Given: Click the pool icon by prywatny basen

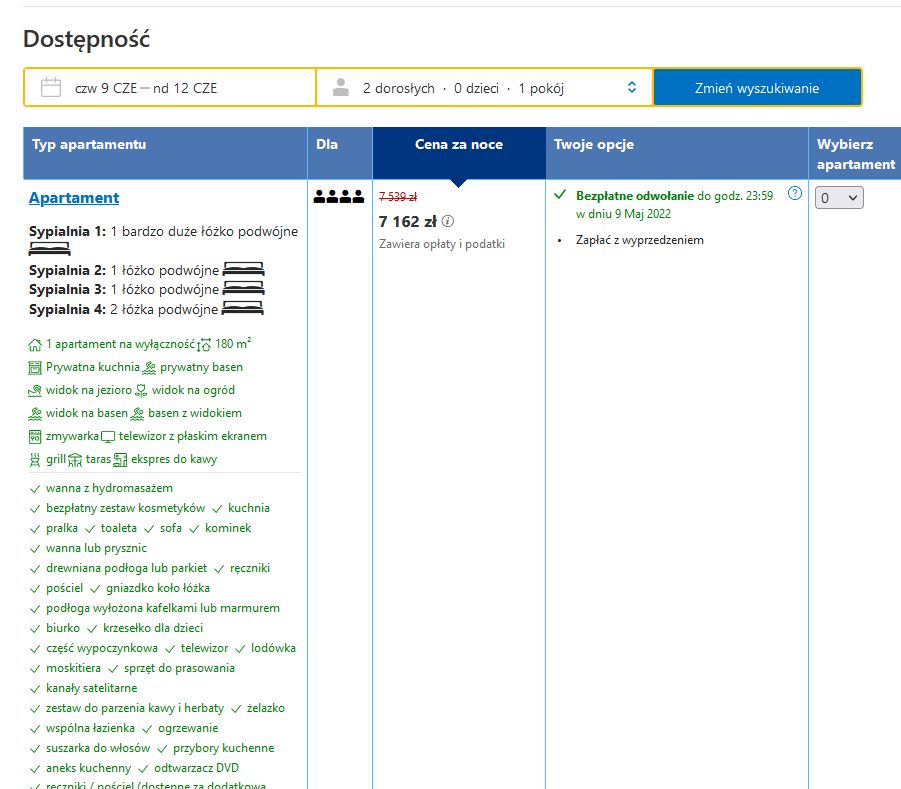Looking at the screenshot, I should click(x=149, y=368).
